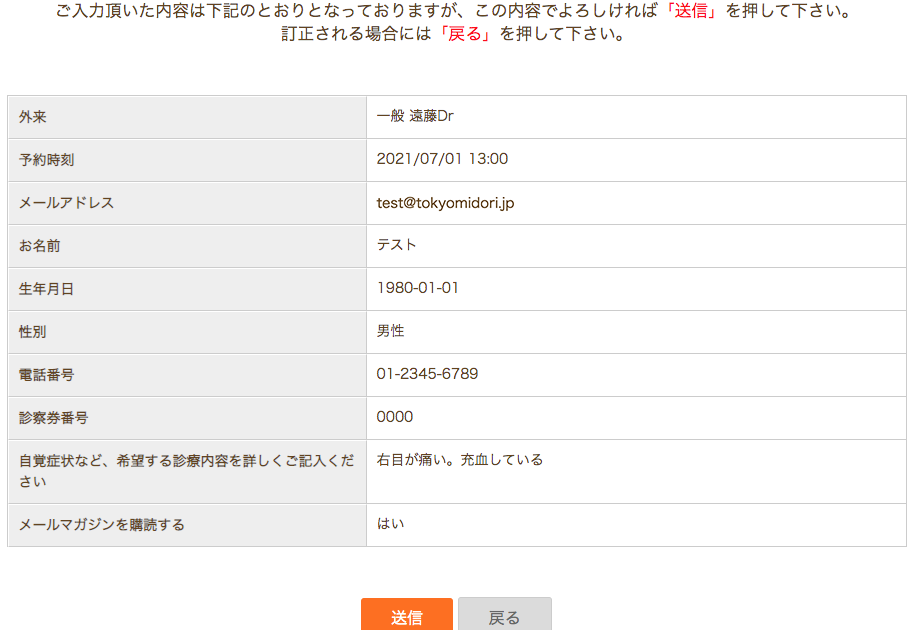This screenshot has width=916, height=630.
Task: Click the phone number 01-2345-6789
Action: pyautogui.click(x=427, y=374)
